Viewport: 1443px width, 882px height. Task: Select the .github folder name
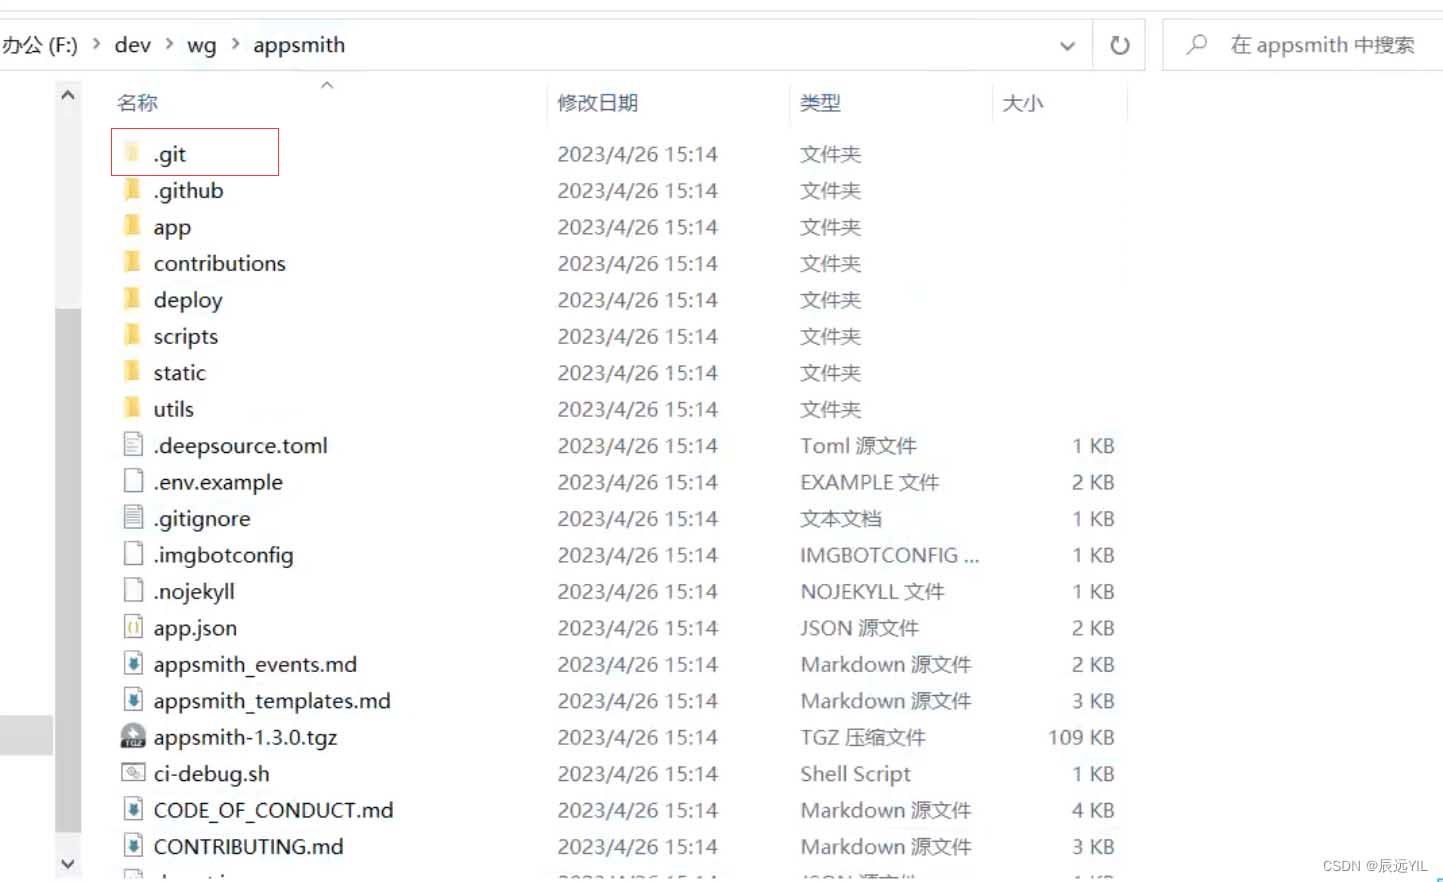pyautogui.click(x=188, y=190)
